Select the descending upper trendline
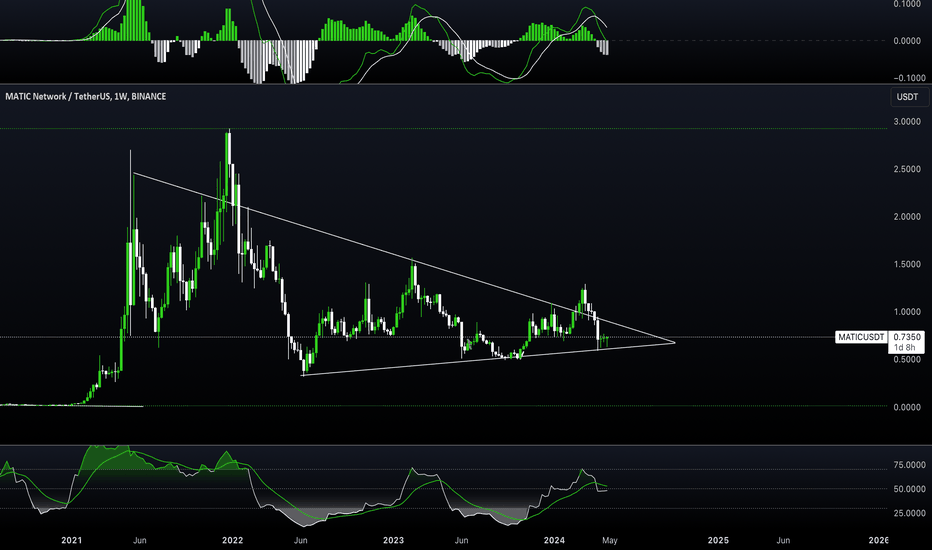 [404, 257]
